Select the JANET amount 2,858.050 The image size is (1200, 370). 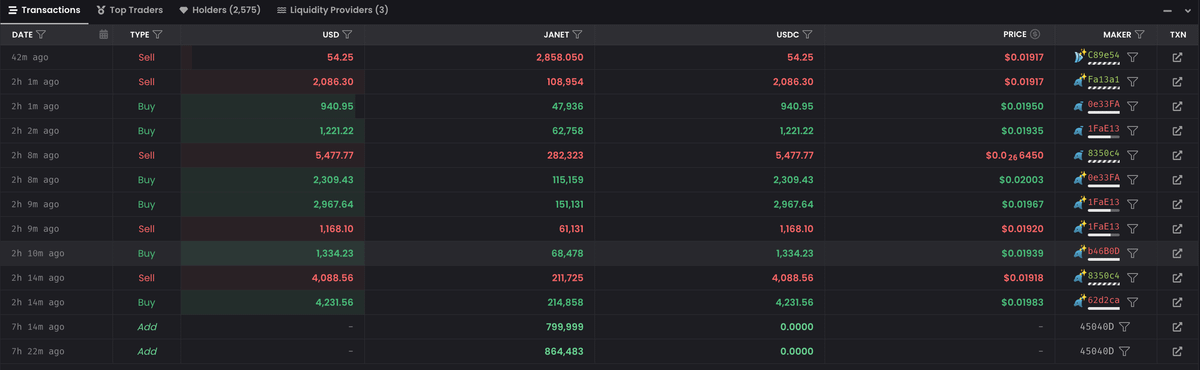click(x=560, y=58)
